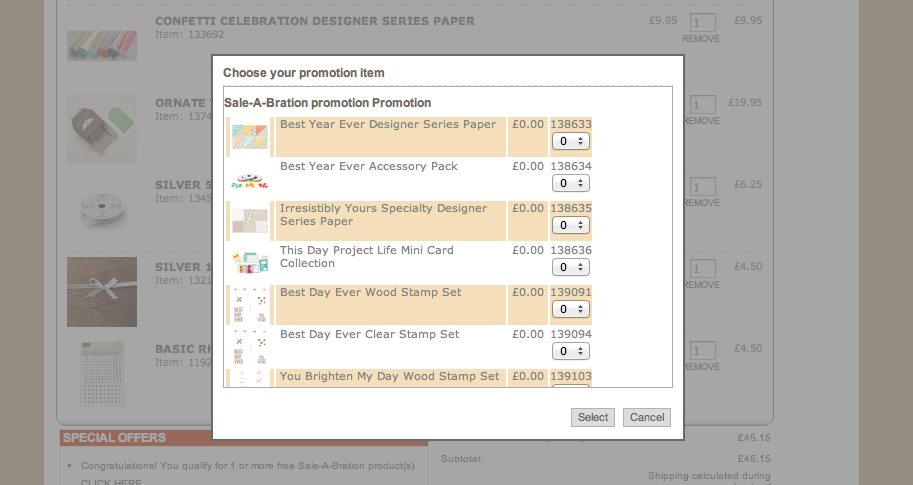The height and width of the screenshot is (485, 913).
Task: Click the Confetti Celebration paper thumbnail in the cart
Action: coord(102,45)
